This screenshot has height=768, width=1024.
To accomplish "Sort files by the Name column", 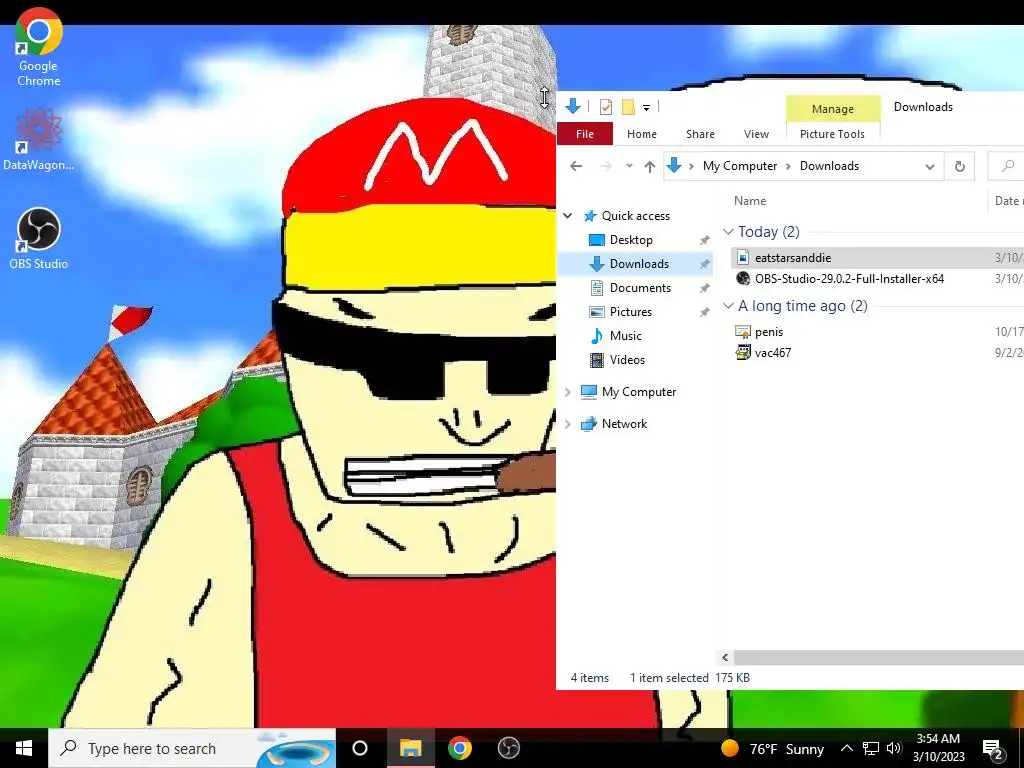I will pyautogui.click(x=750, y=201).
